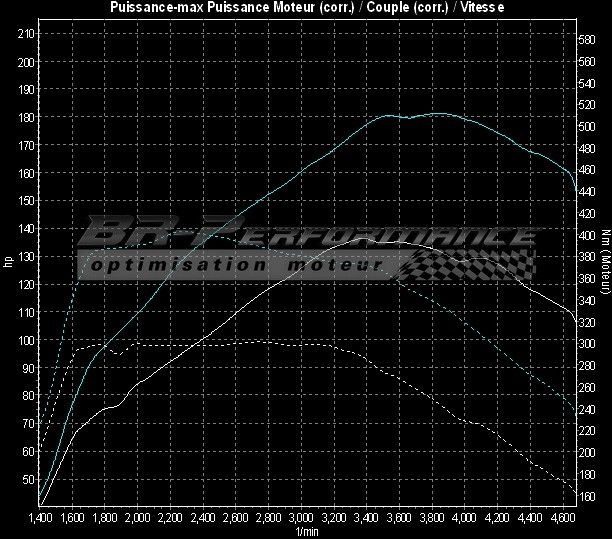Click the 1,400 rpm tick label

click(x=41, y=518)
